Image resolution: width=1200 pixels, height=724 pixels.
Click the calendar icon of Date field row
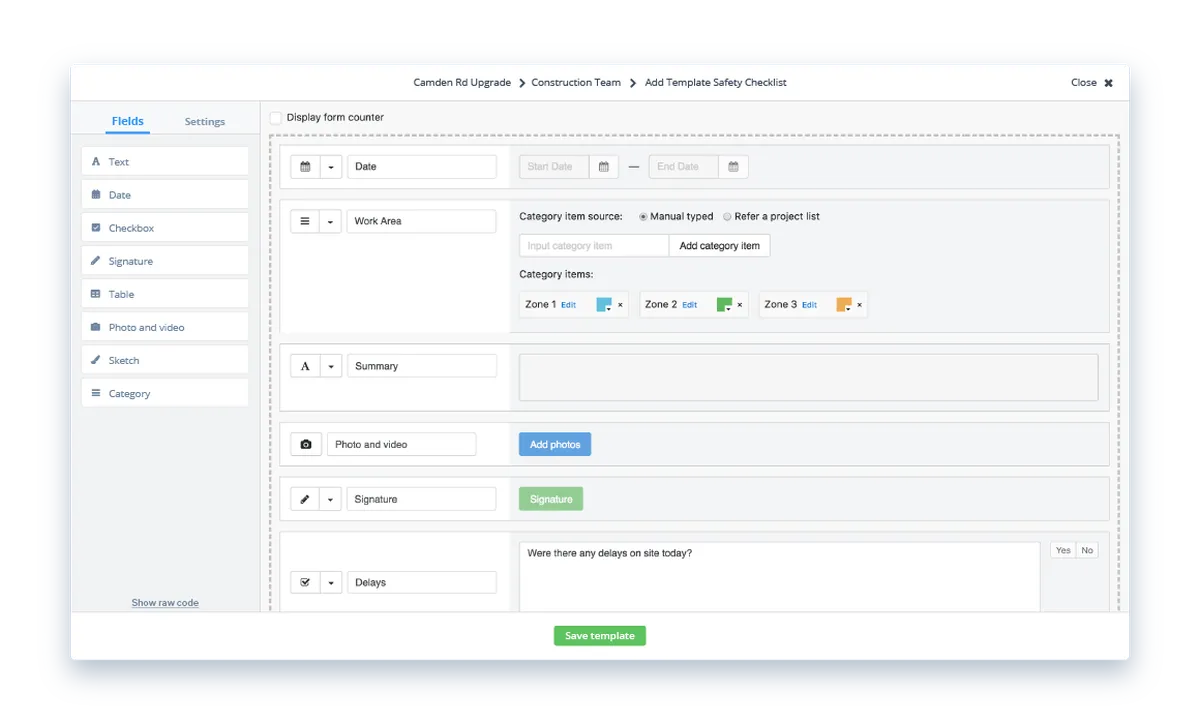305,167
